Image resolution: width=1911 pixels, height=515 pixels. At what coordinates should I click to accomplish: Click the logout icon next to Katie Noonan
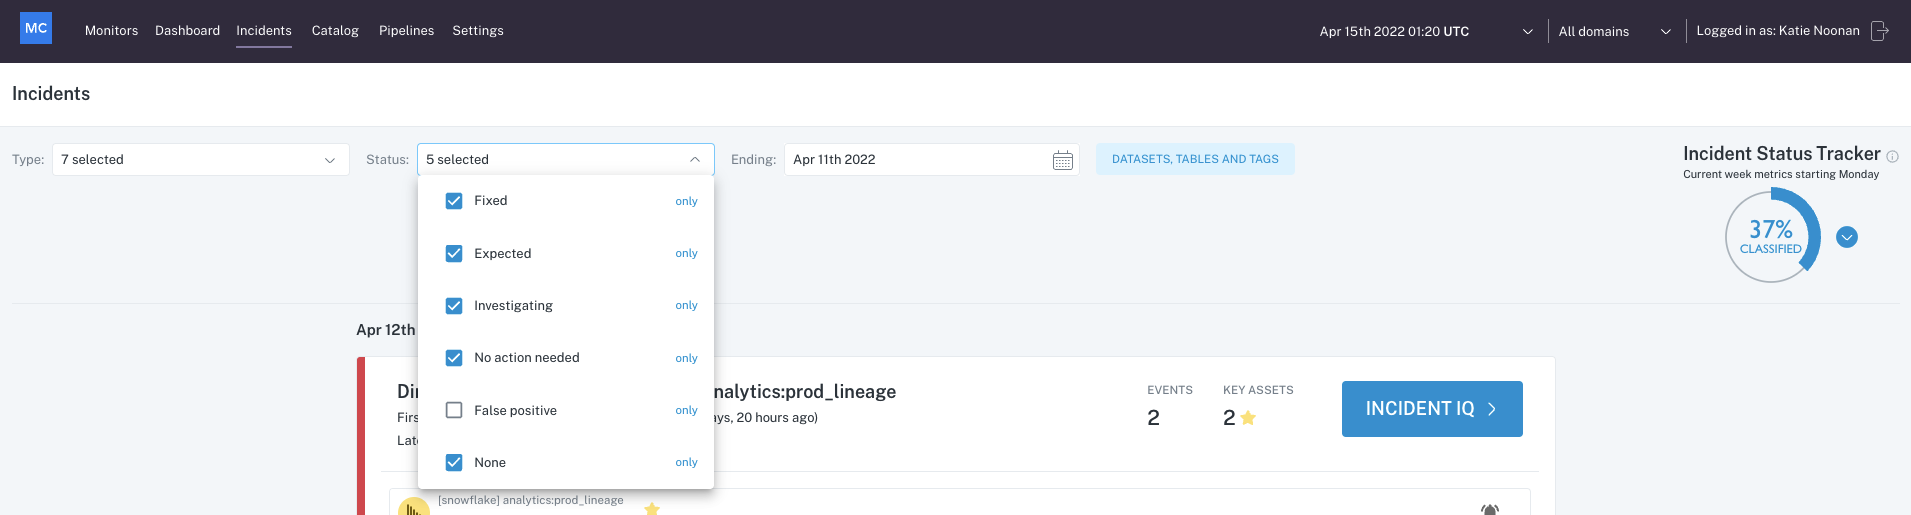click(1880, 31)
